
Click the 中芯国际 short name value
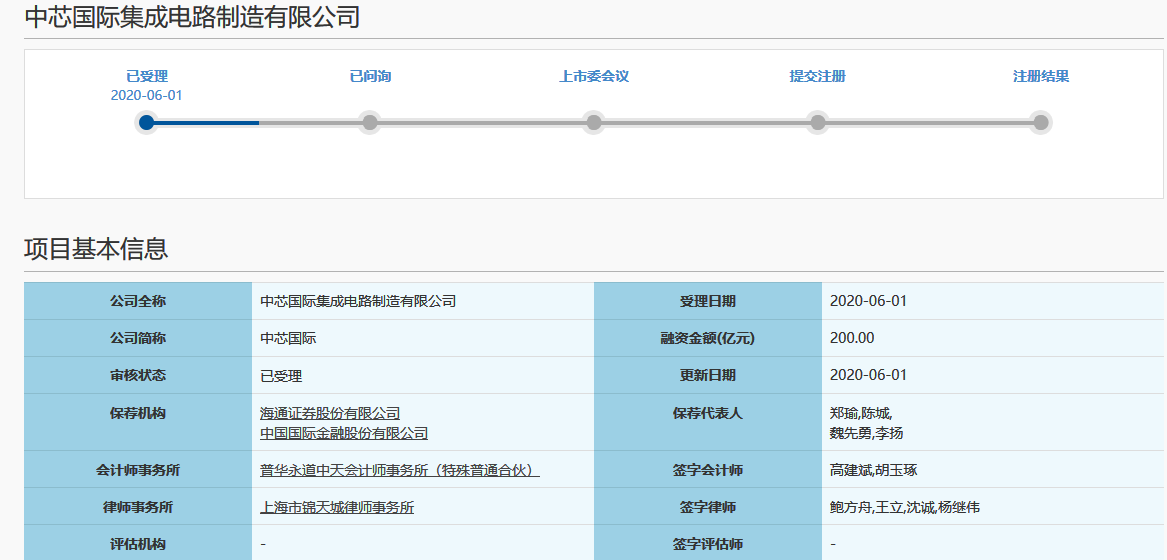[x=288, y=339]
